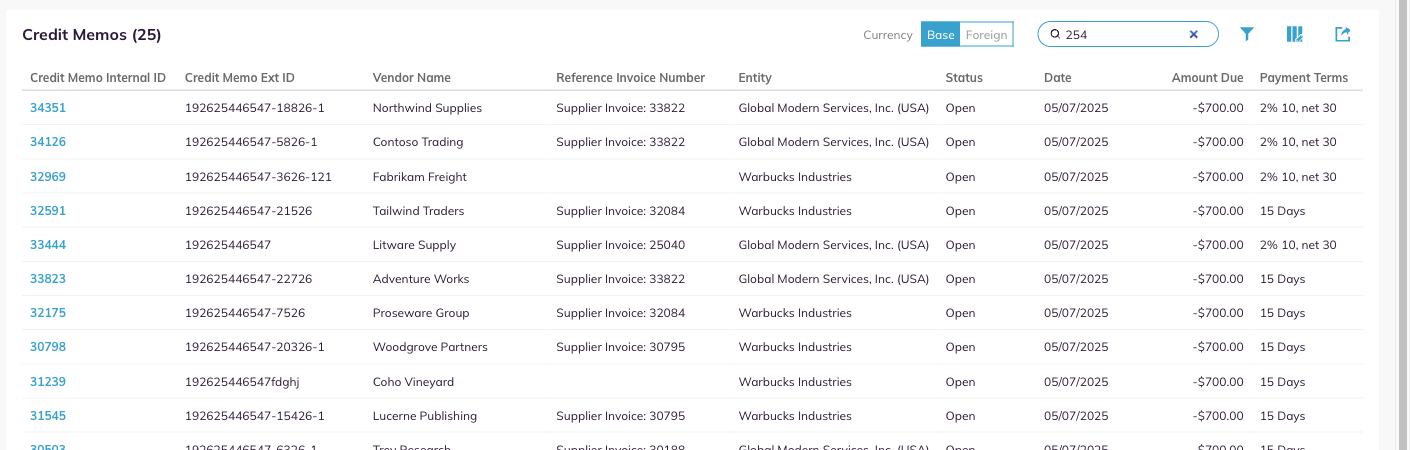Screen dimensions: 1410x450
Task: Sort by Status column header
Action: coord(964,78)
